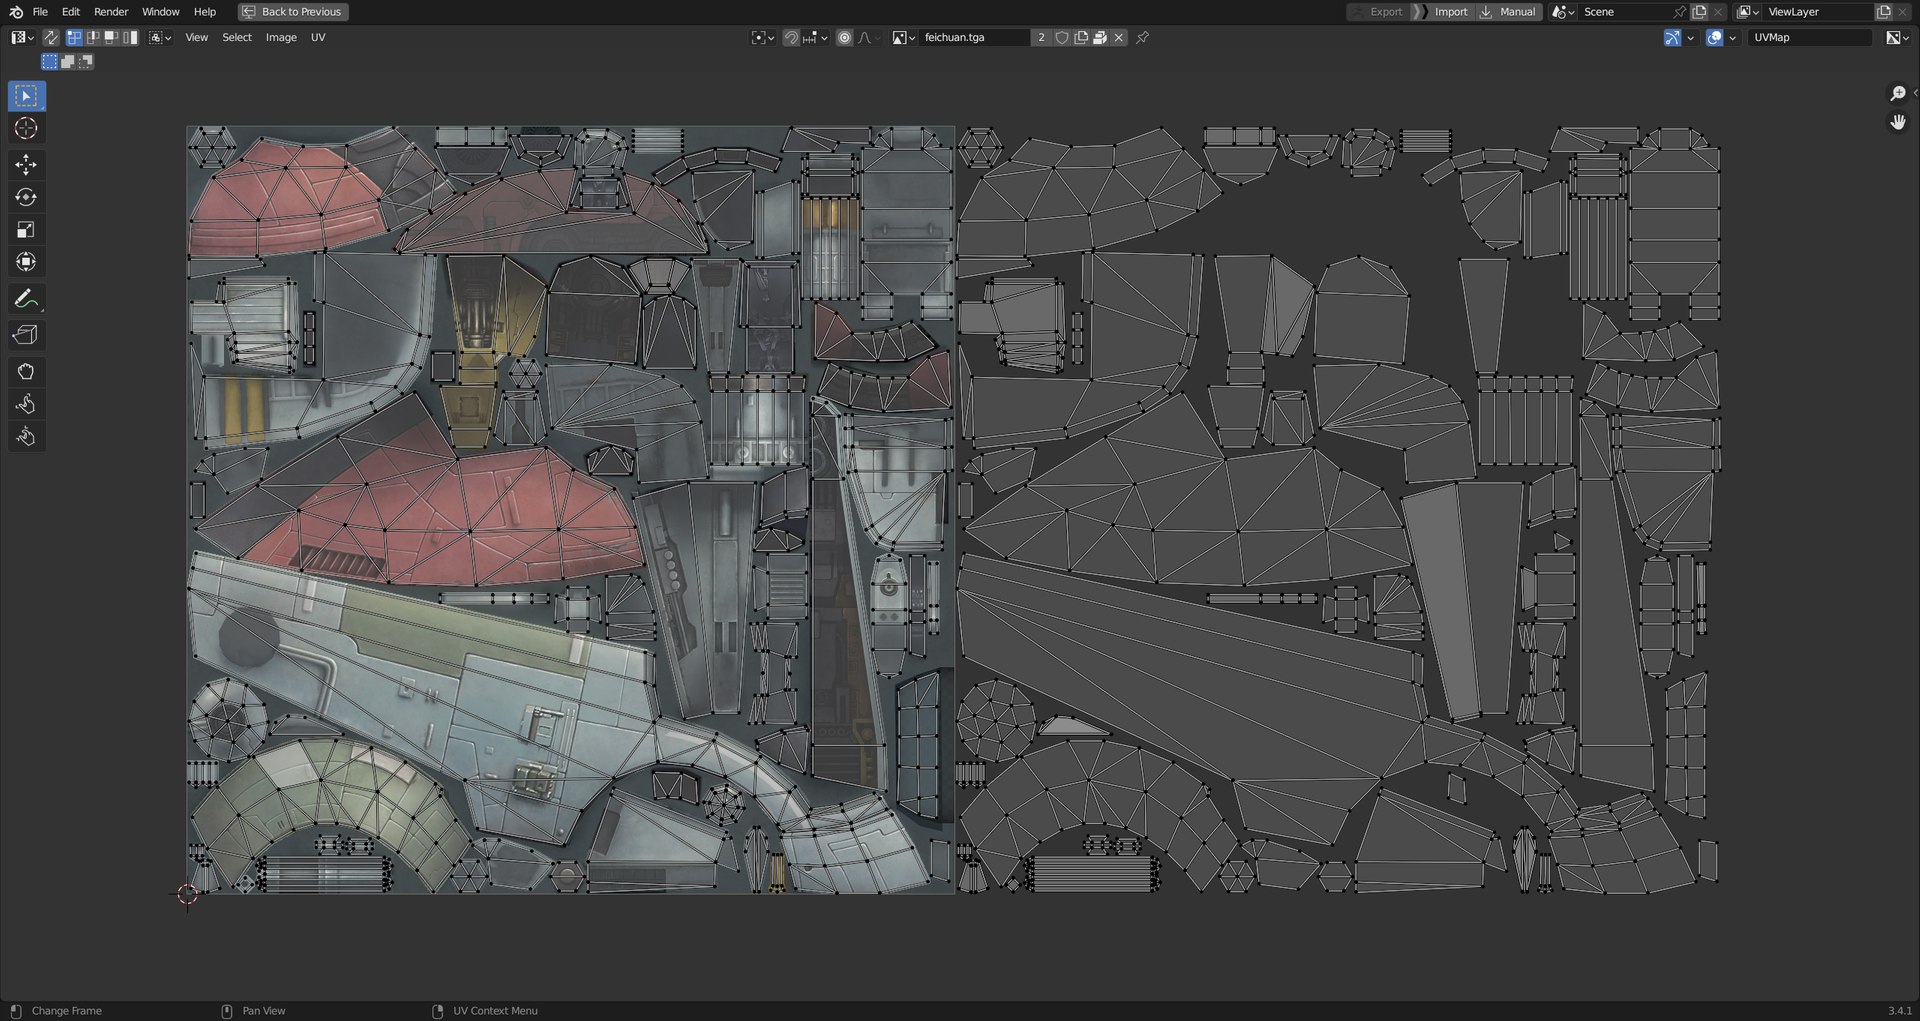Activate the Annotate pencil tool

(26, 299)
